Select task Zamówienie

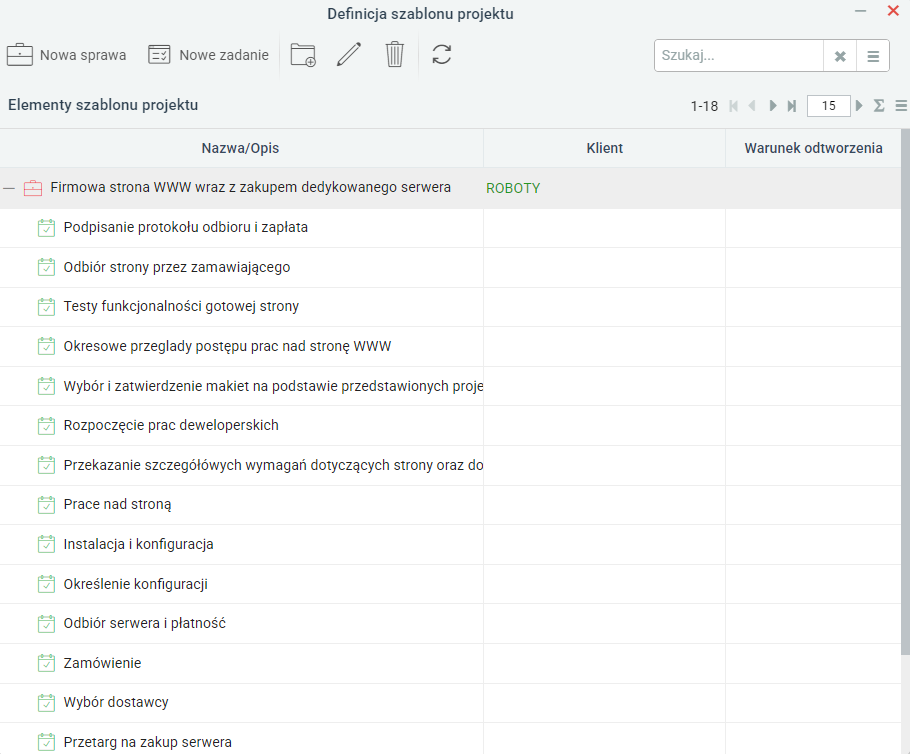(x=450, y=663)
